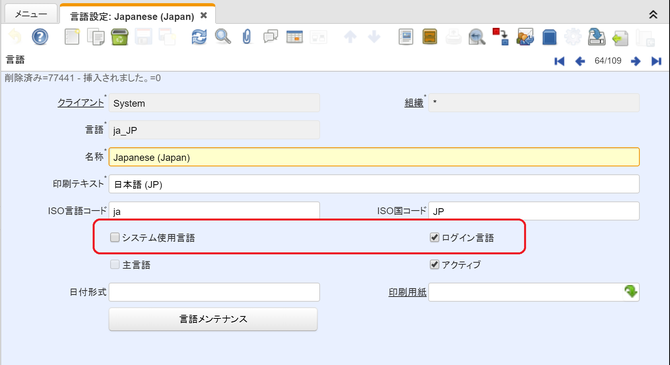
Task: Click the 組織 label link
Action: pyautogui.click(x=414, y=103)
